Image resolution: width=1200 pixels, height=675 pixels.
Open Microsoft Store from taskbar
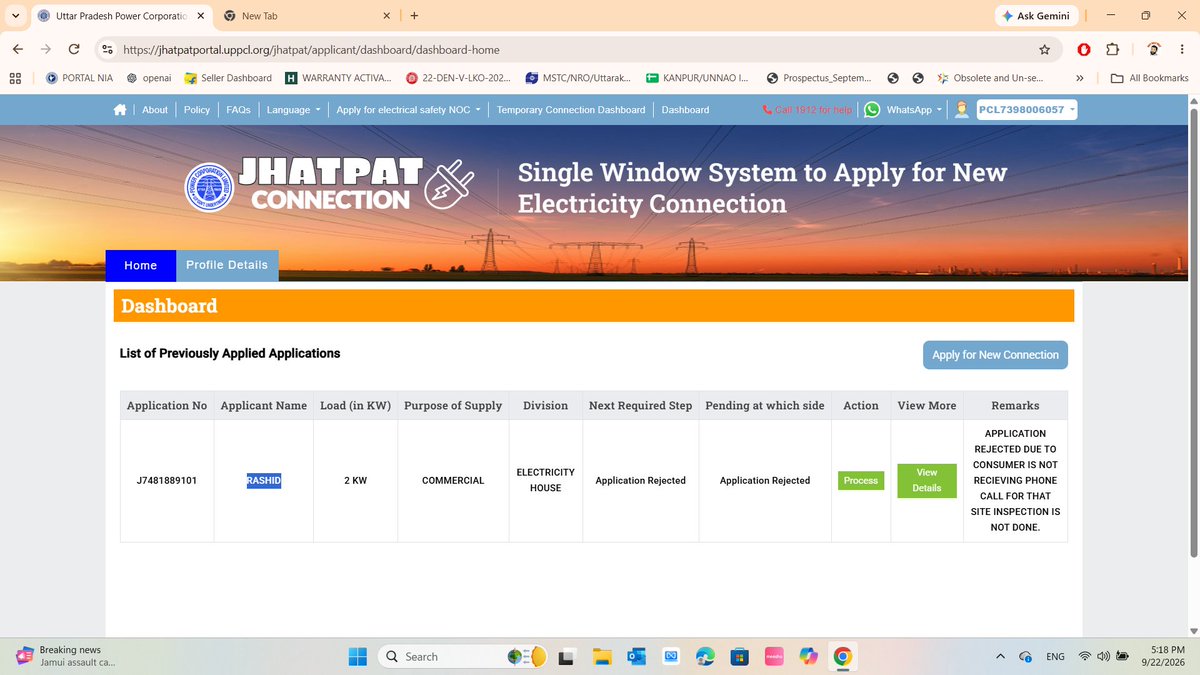(x=740, y=656)
